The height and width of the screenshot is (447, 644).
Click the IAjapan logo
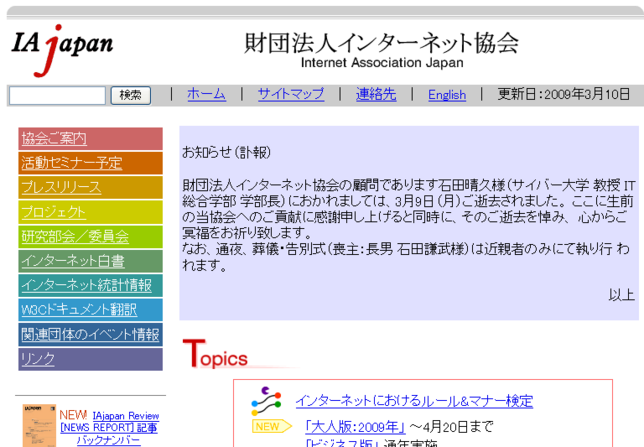tap(62, 51)
